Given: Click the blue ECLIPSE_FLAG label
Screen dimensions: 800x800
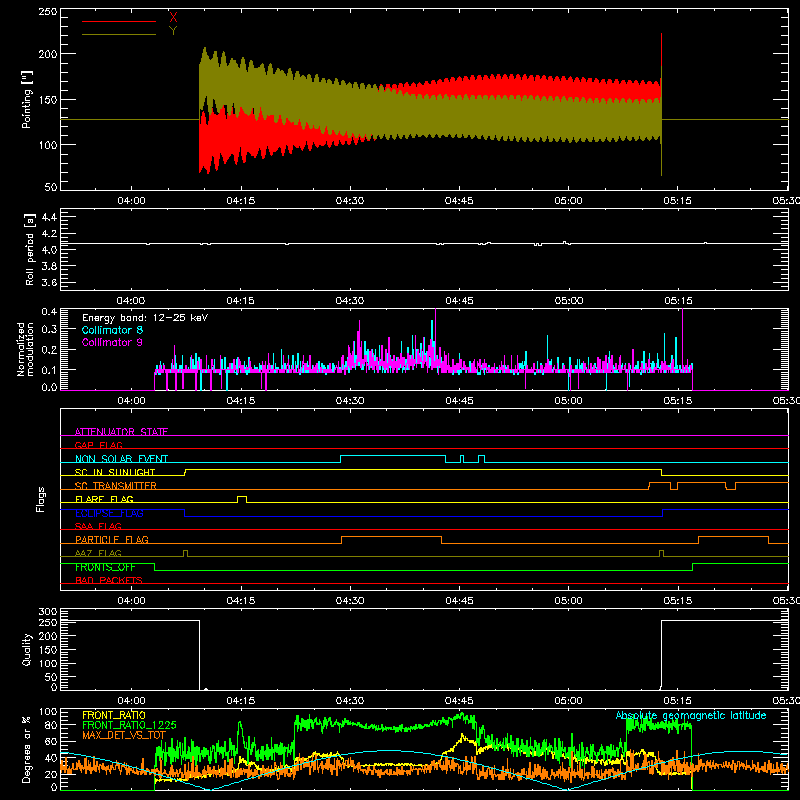Looking at the screenshot, I should (x=109, y=513).
